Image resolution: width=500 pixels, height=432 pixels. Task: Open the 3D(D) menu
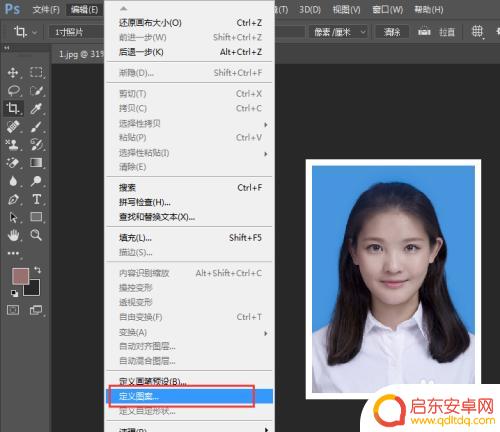tap(310, 10)
